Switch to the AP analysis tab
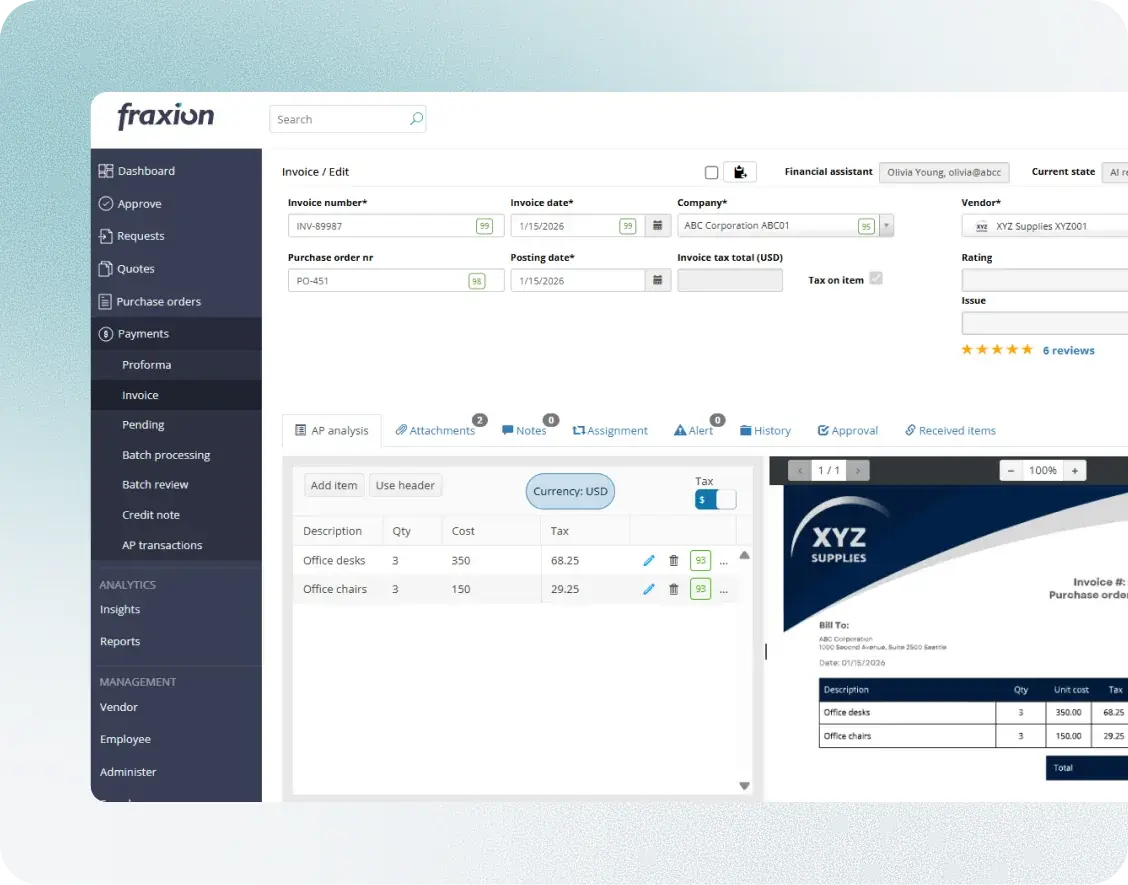Screen dimensions: 1128x885 332,430
